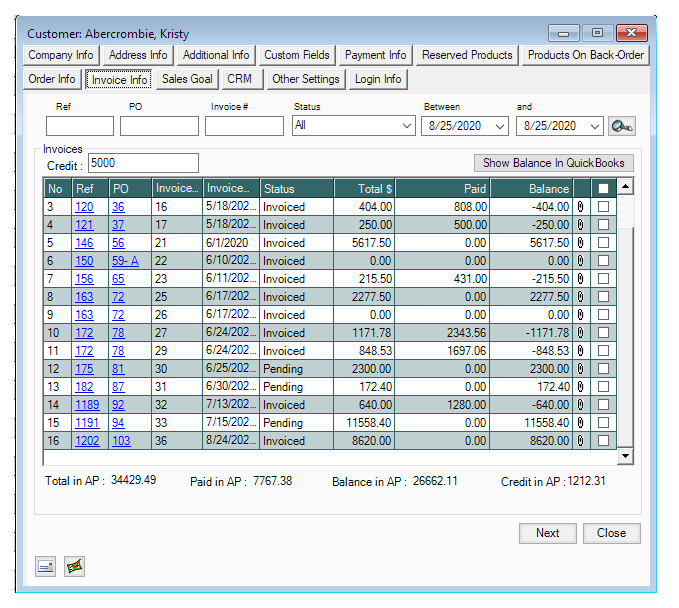Click the scroll down arrow of invoice list
The height and width of the screenshot is (608, 679).
626,456
